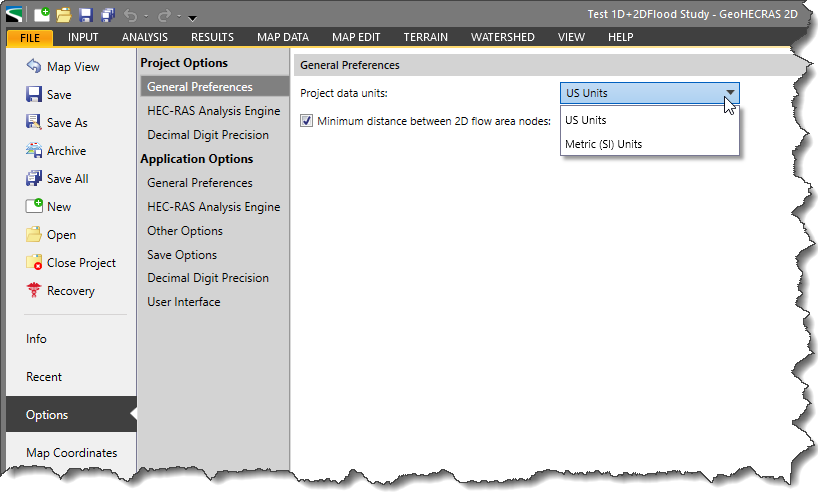818x492 pixels.
Task: Switch to the MAP DATA ribbon tab
Action: (x=283, y=38)
